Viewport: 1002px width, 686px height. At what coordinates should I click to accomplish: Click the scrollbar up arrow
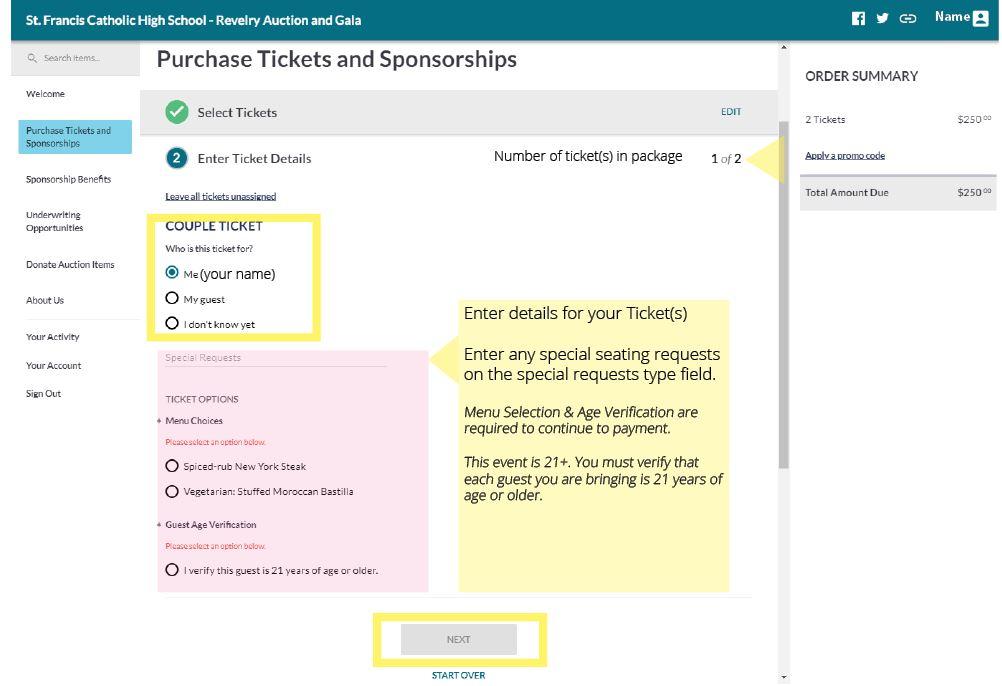click(783, 47)
